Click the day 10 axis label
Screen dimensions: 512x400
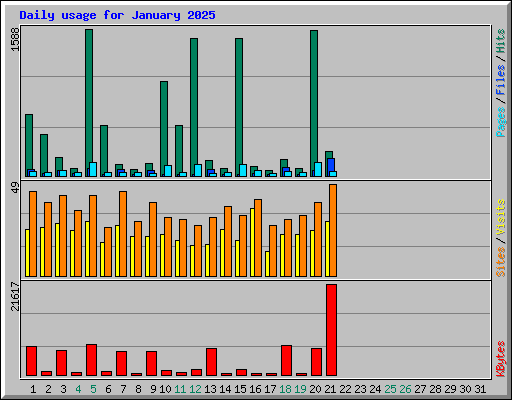(165, 389)
